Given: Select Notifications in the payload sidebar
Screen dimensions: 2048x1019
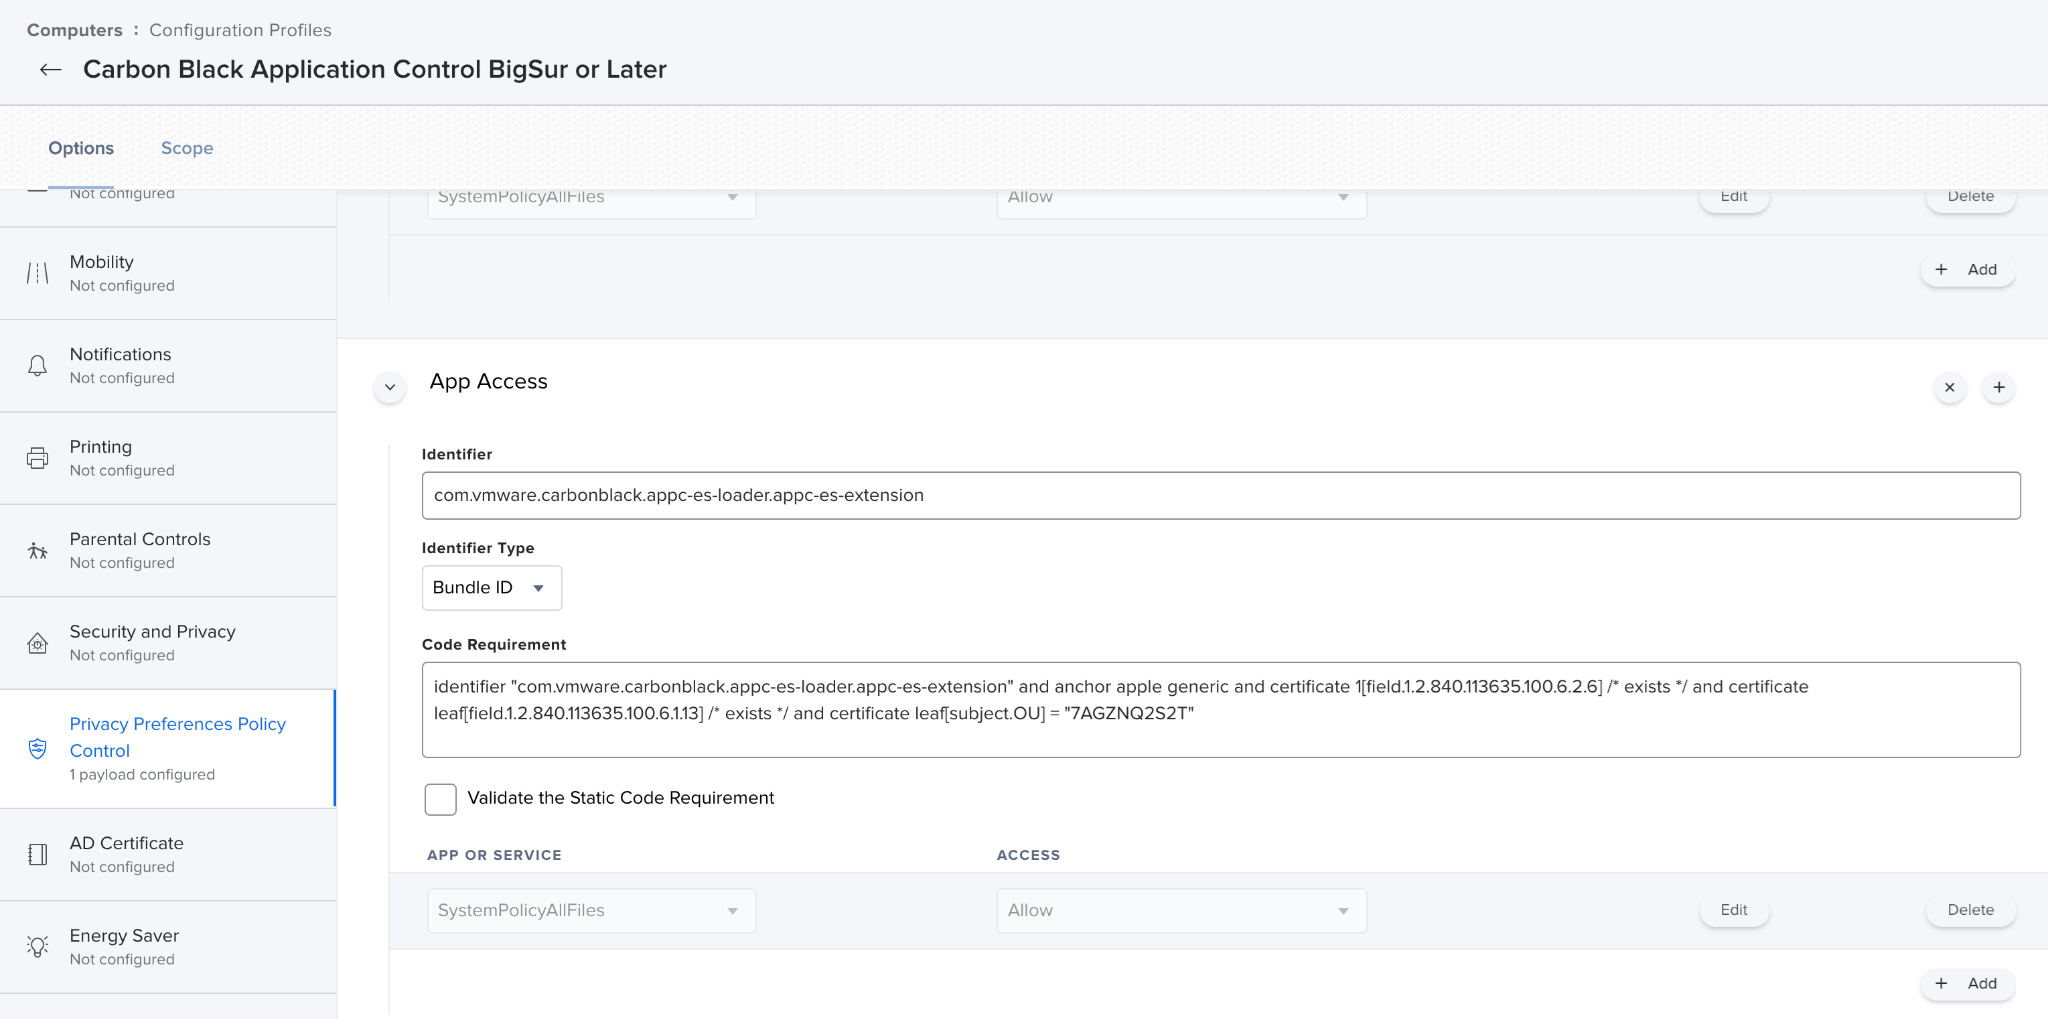Looking at the screenshot, I should pos(168,366).
